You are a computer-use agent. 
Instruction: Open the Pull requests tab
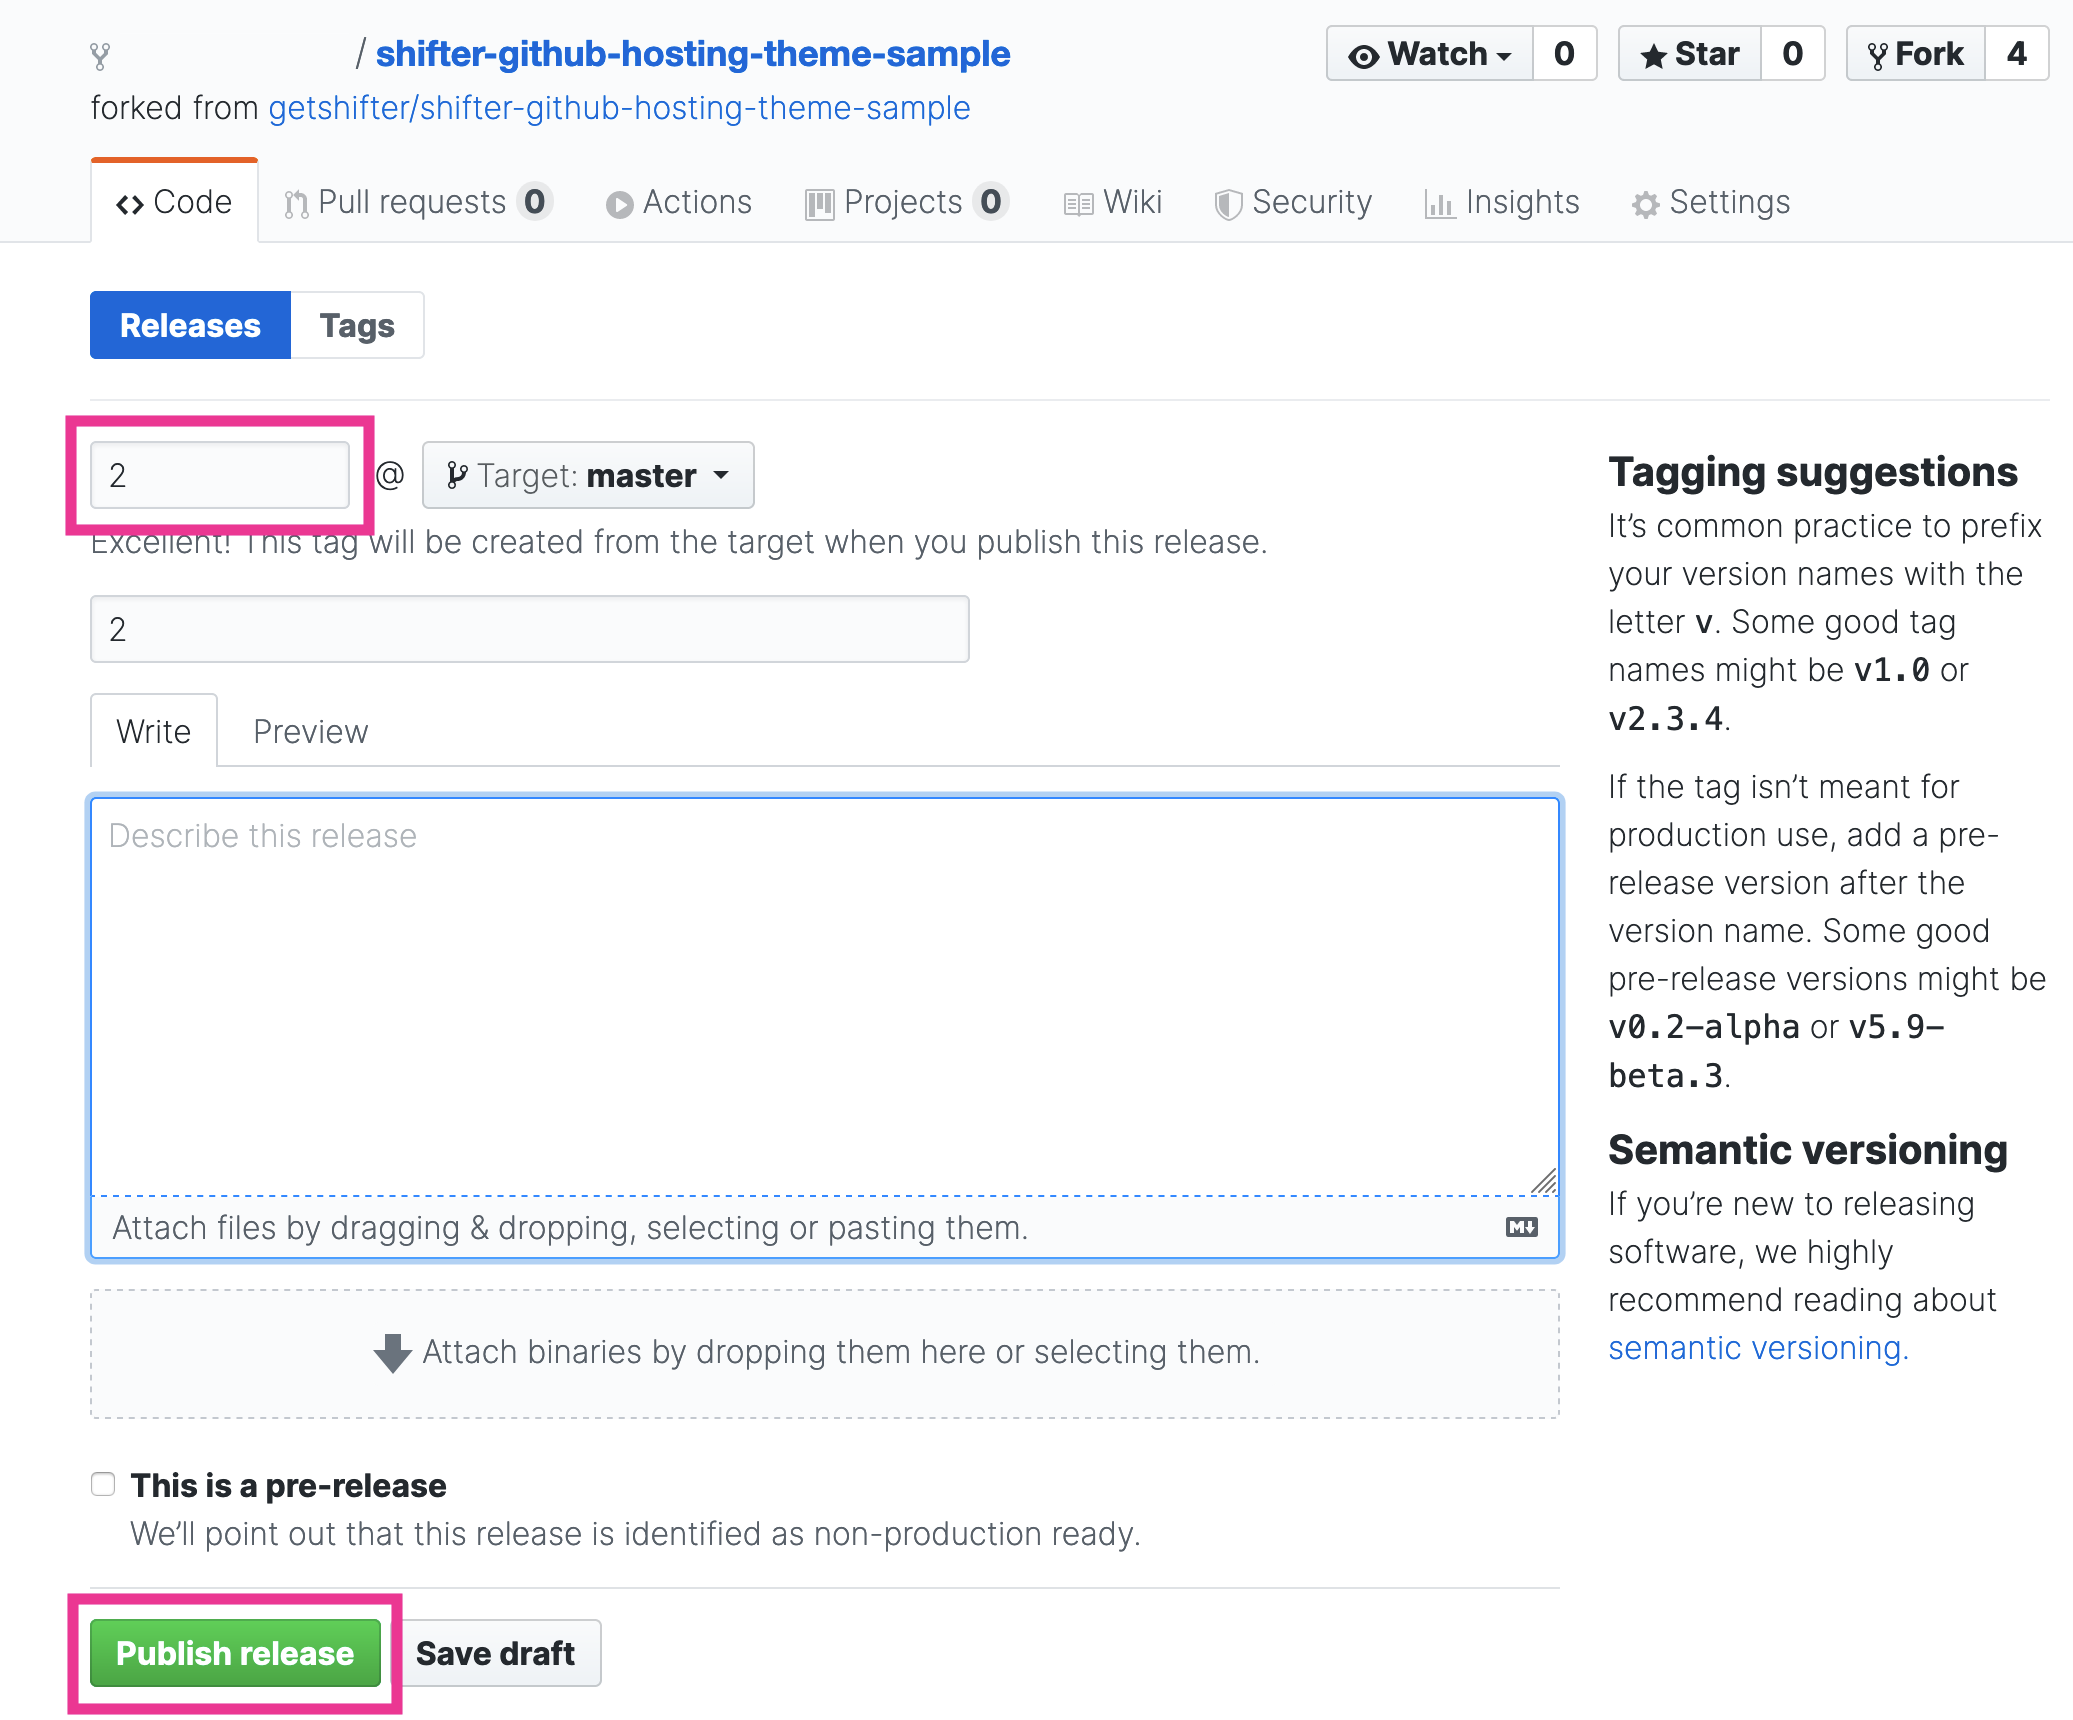click(418, 202)
